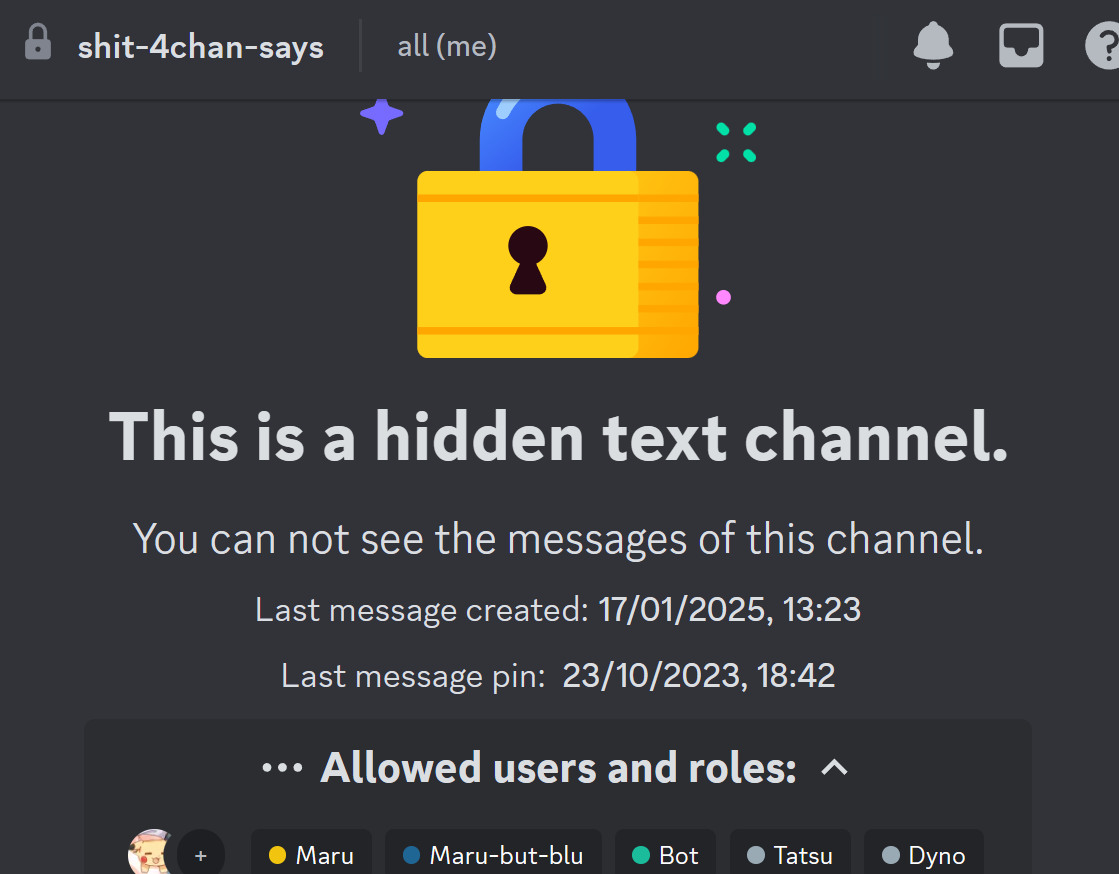
Task: Collapse the Allowed users and roles section
Action: [834, 768]
